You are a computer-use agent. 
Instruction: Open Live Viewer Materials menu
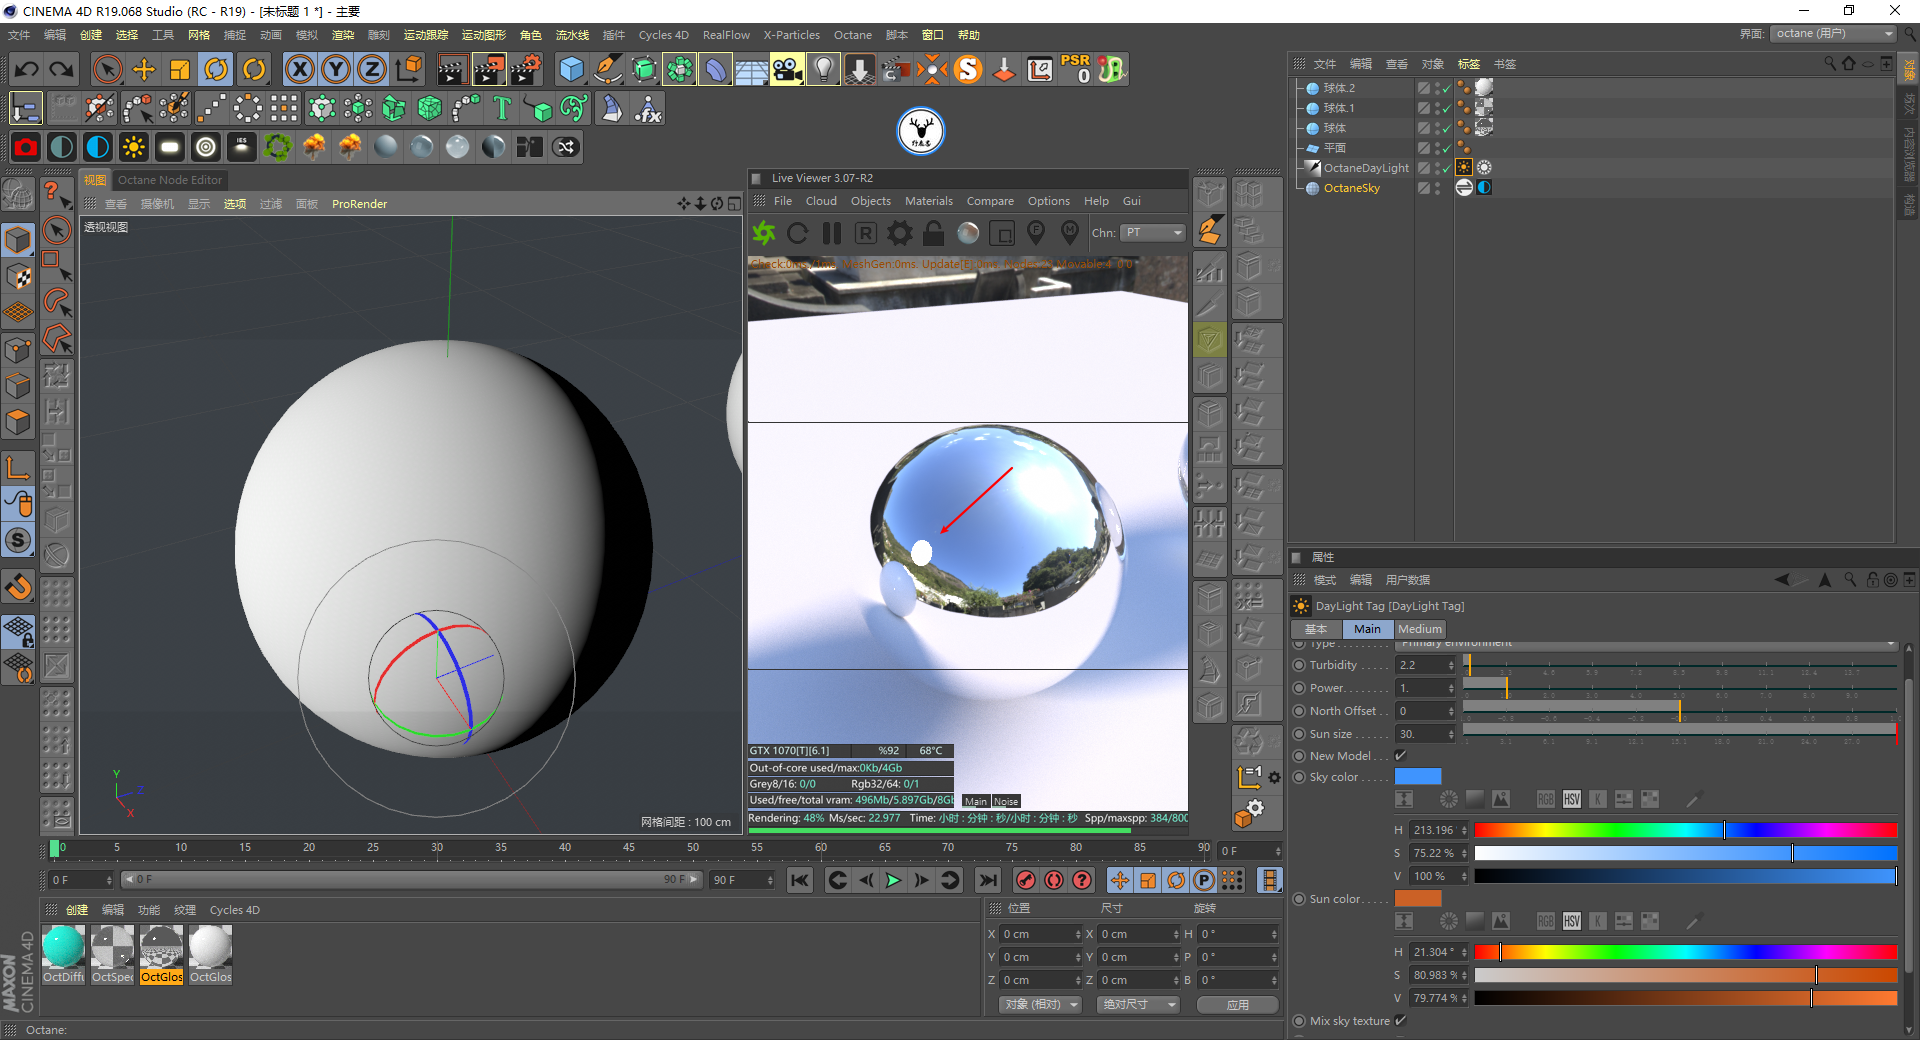coord(929,201)
